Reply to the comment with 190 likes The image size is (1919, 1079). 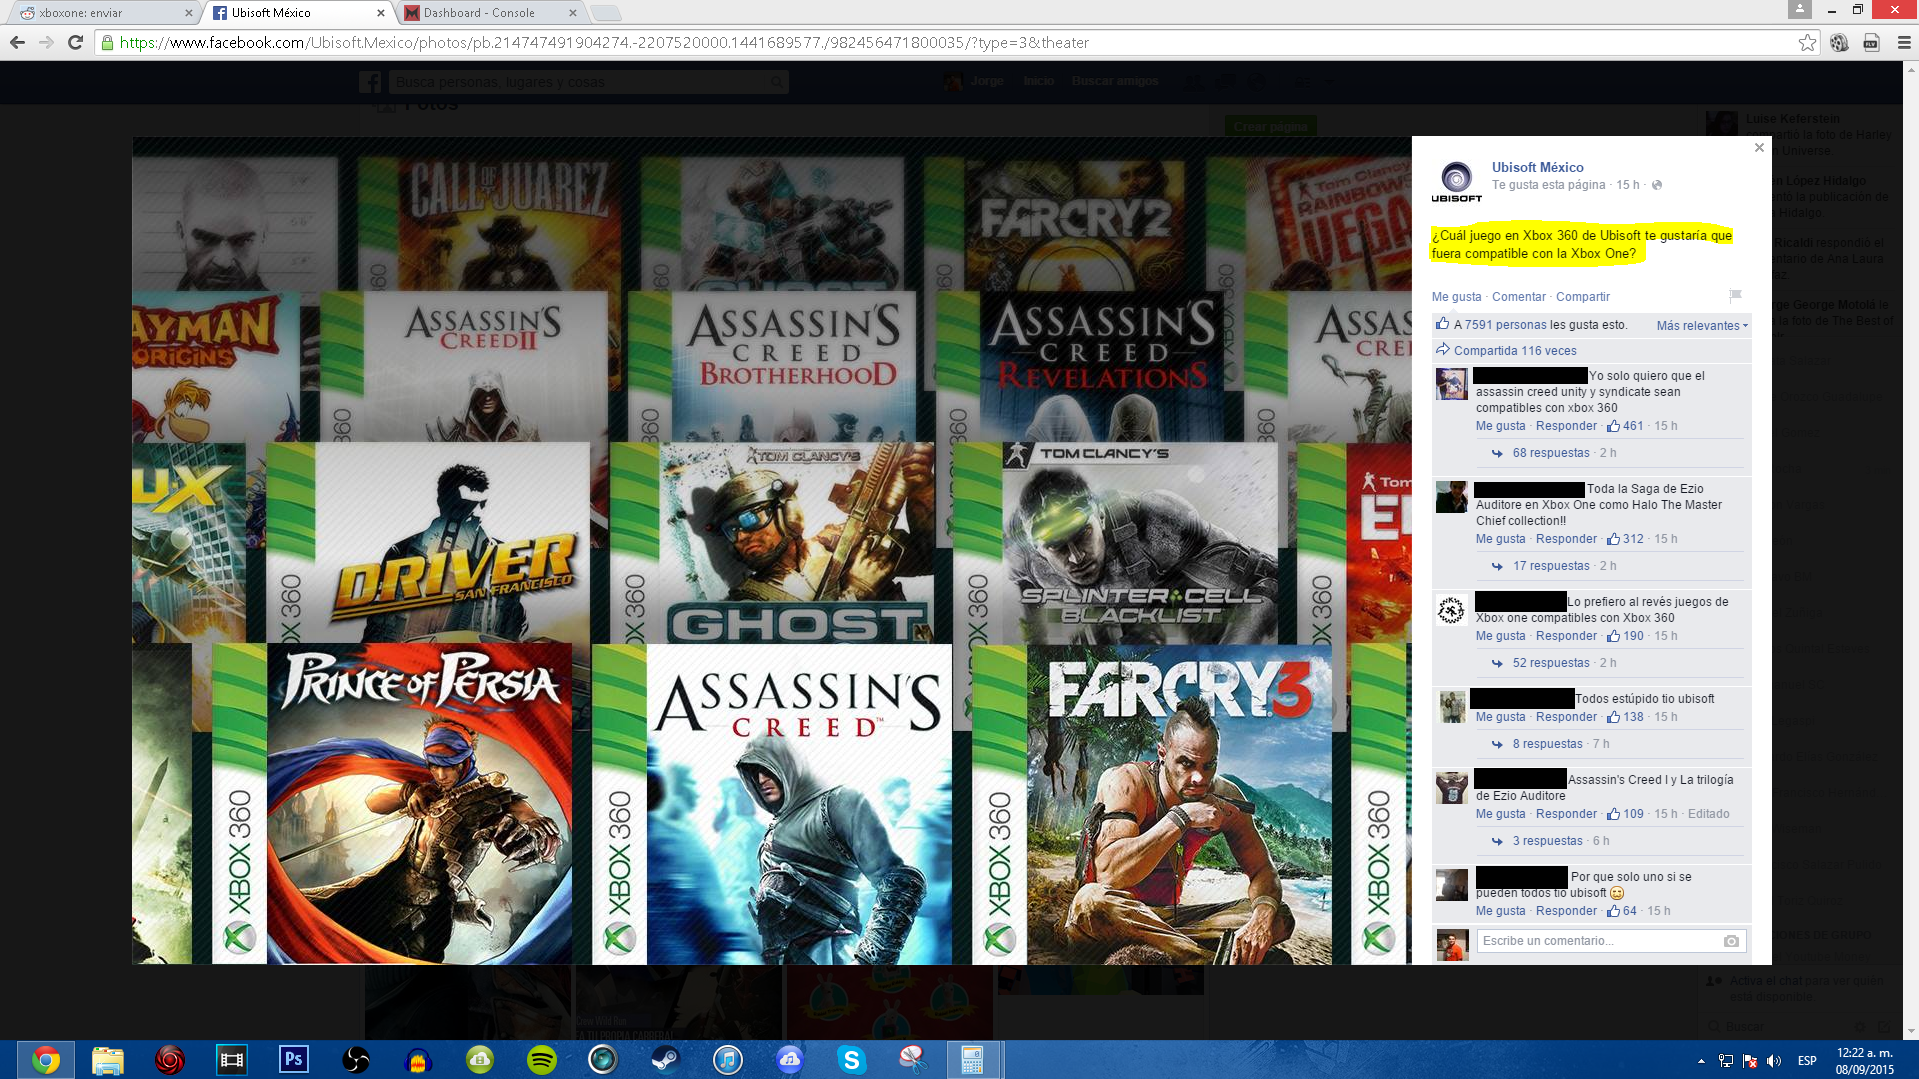1566,636
